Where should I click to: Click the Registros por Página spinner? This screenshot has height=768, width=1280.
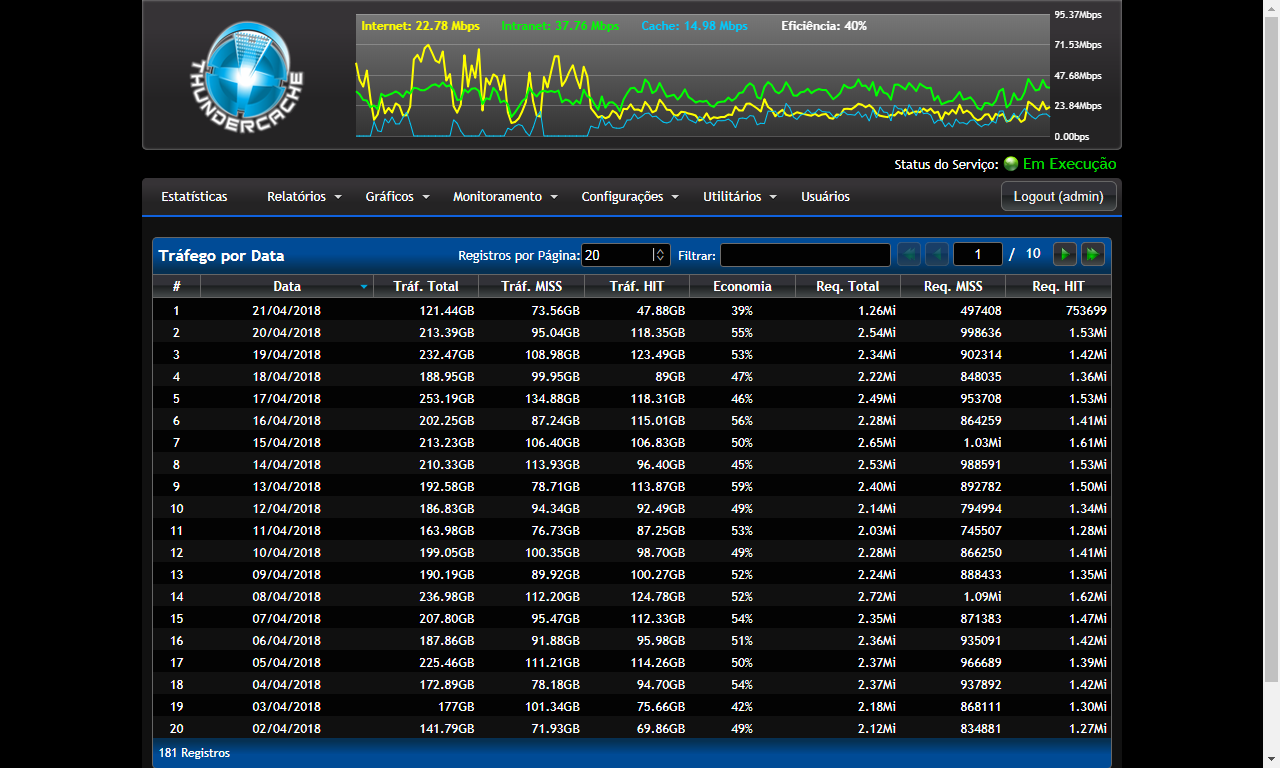tap(659, 255)
